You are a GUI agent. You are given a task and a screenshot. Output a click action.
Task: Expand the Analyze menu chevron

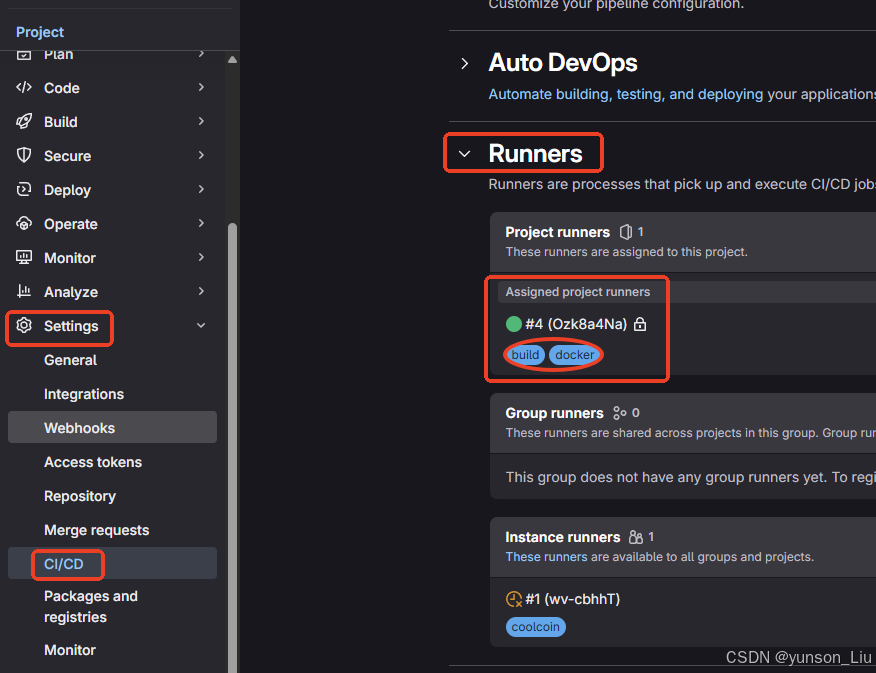pyautogui.click(x=201, y=292)
